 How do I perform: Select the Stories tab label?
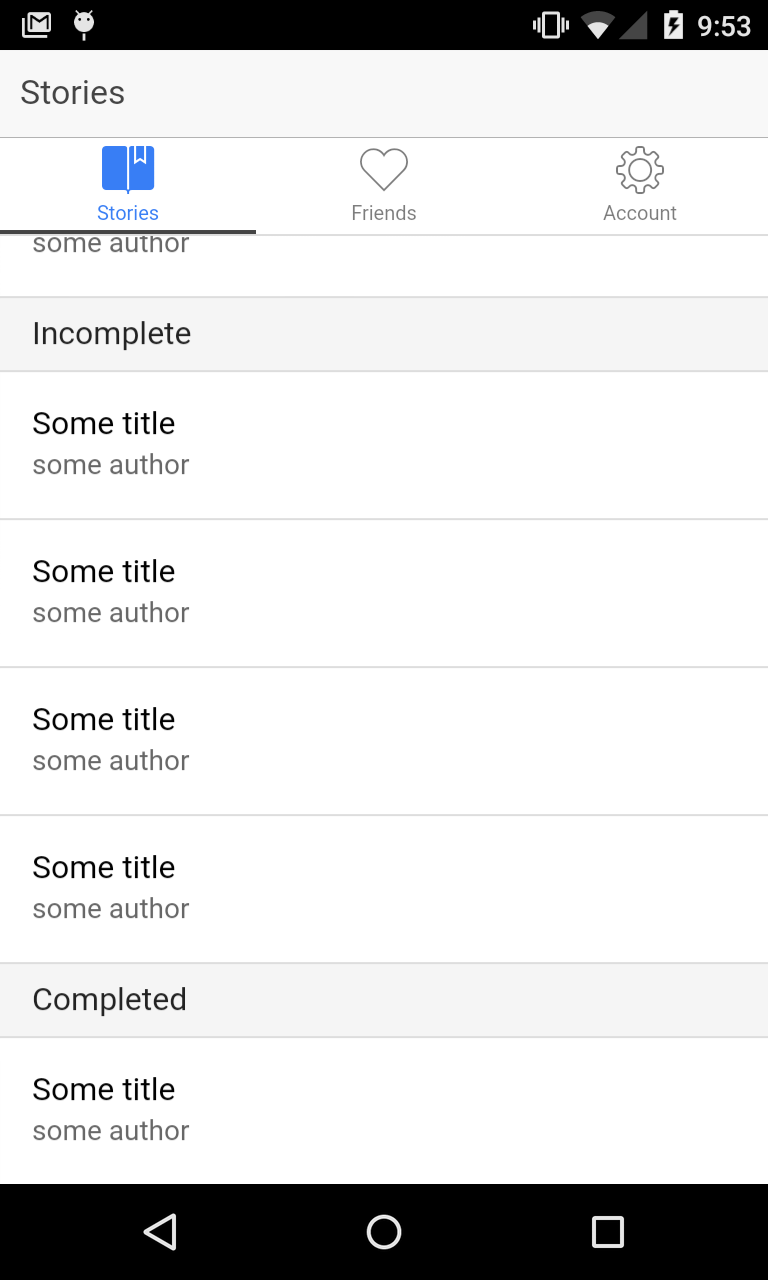point(128,213)
